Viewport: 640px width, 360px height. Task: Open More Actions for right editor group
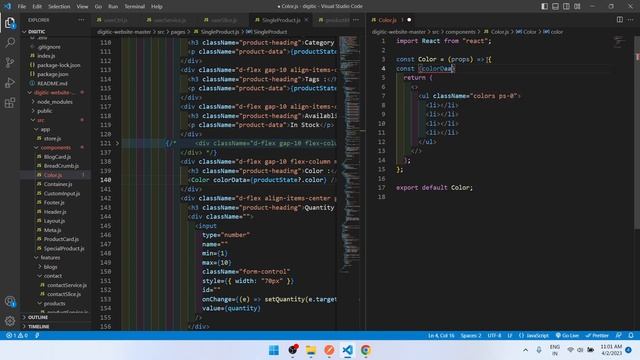(x=631, y=20)
